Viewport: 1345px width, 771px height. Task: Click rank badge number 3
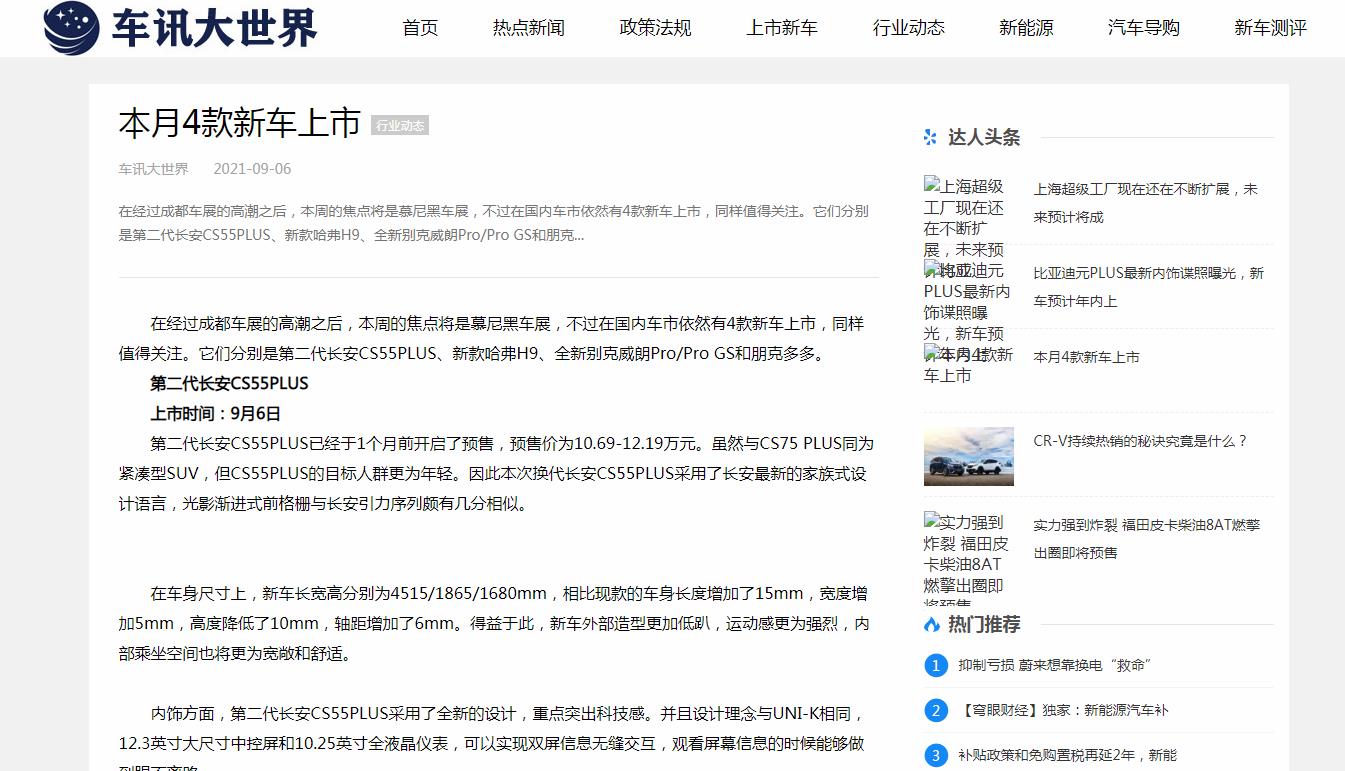click(936, 756)
